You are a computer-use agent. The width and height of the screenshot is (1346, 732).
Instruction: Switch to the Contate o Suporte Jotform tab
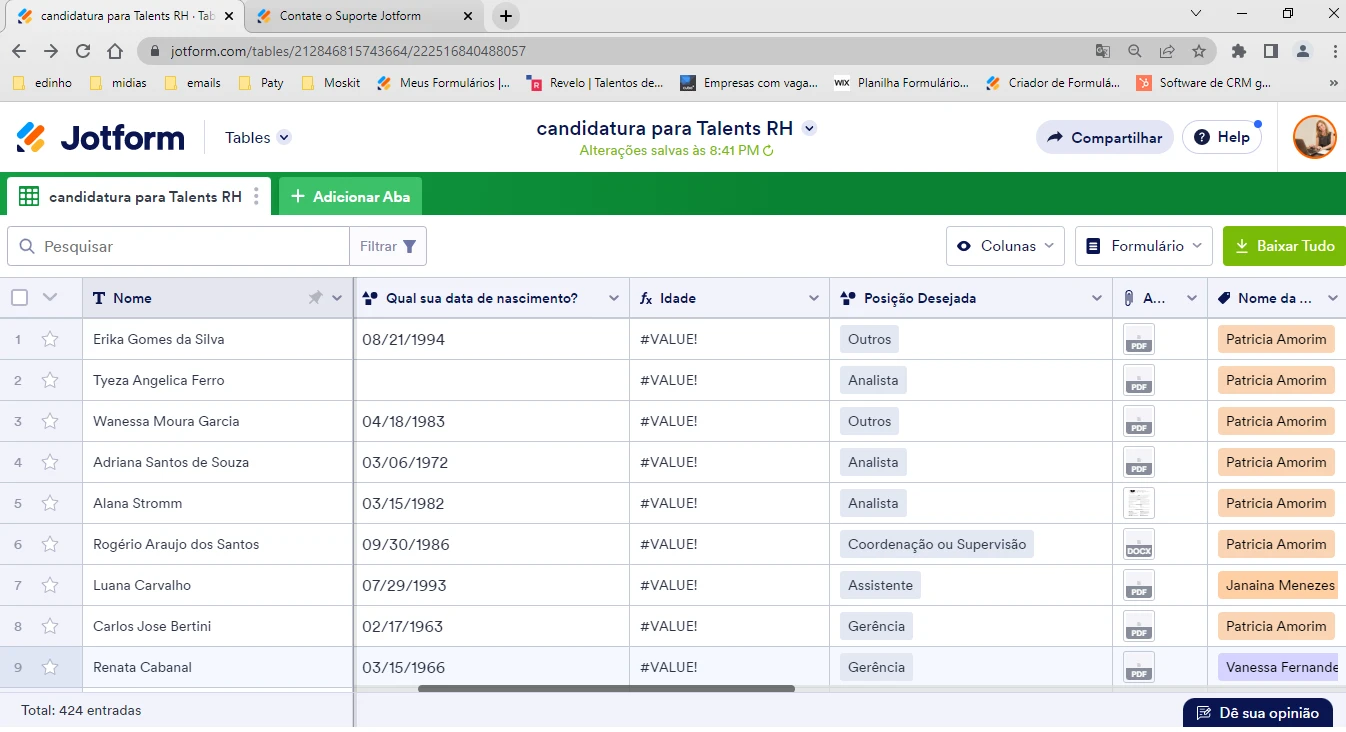(x=350, y=16)
